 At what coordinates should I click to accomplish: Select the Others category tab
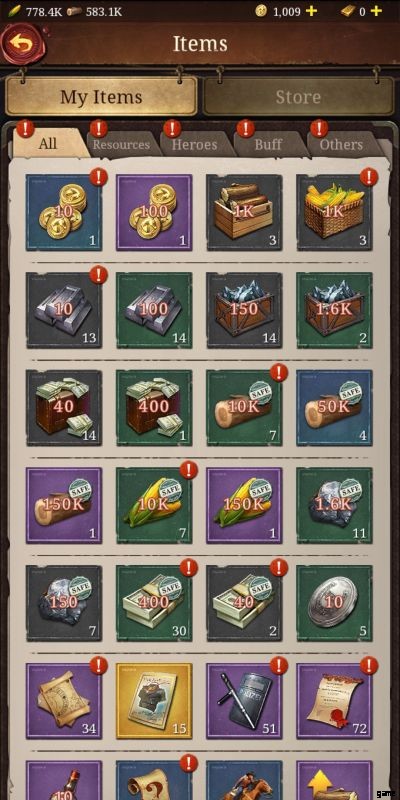point(341,144)
